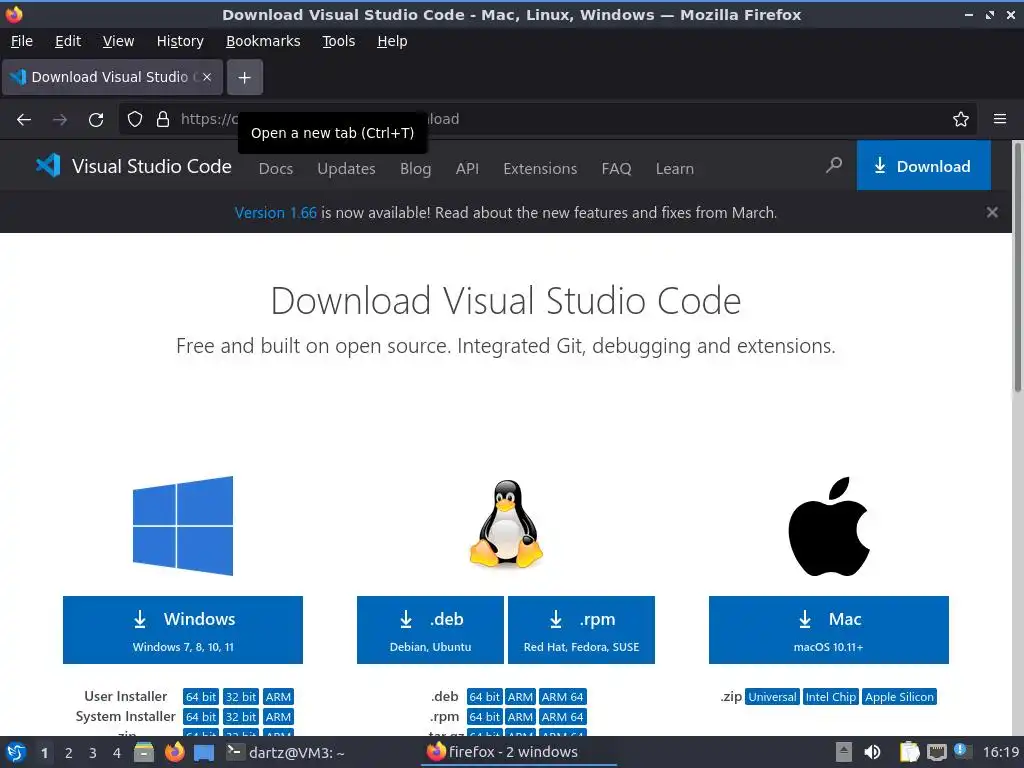Viewport: 1024px width, 768px height.
Task: Open the tracking protection shield icon
Action: (135, 119)
